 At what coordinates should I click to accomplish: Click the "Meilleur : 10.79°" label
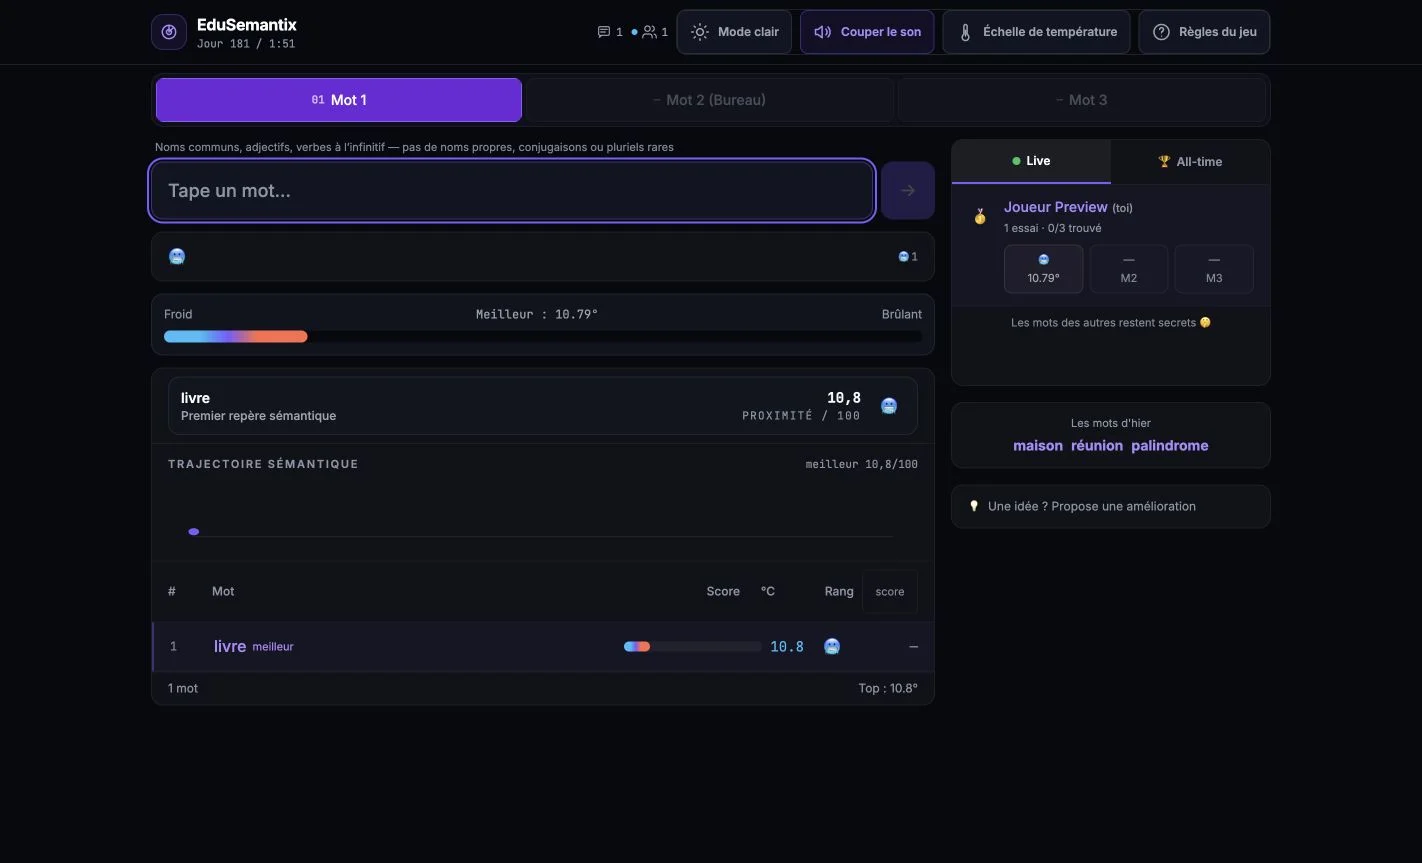pyautogui.click(x=537, y=314)
